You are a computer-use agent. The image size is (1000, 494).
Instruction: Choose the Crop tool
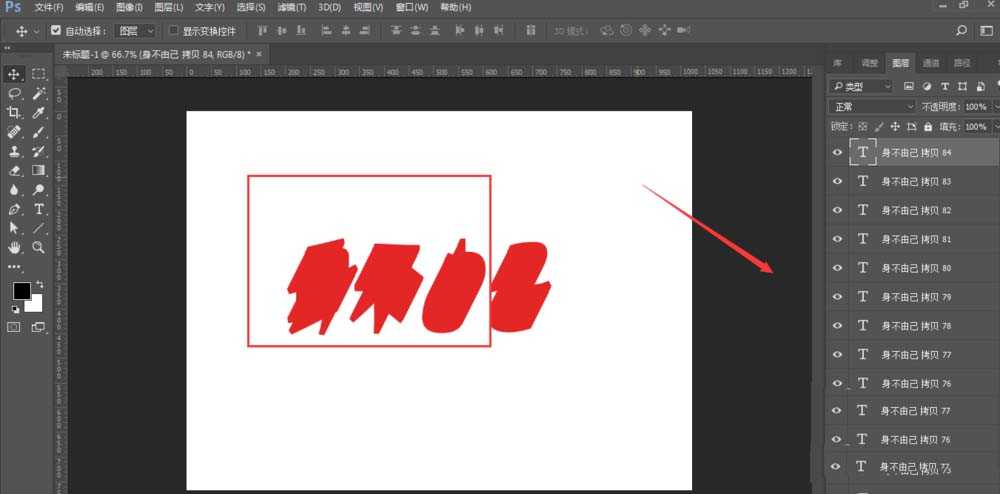(x=15, y=112)
